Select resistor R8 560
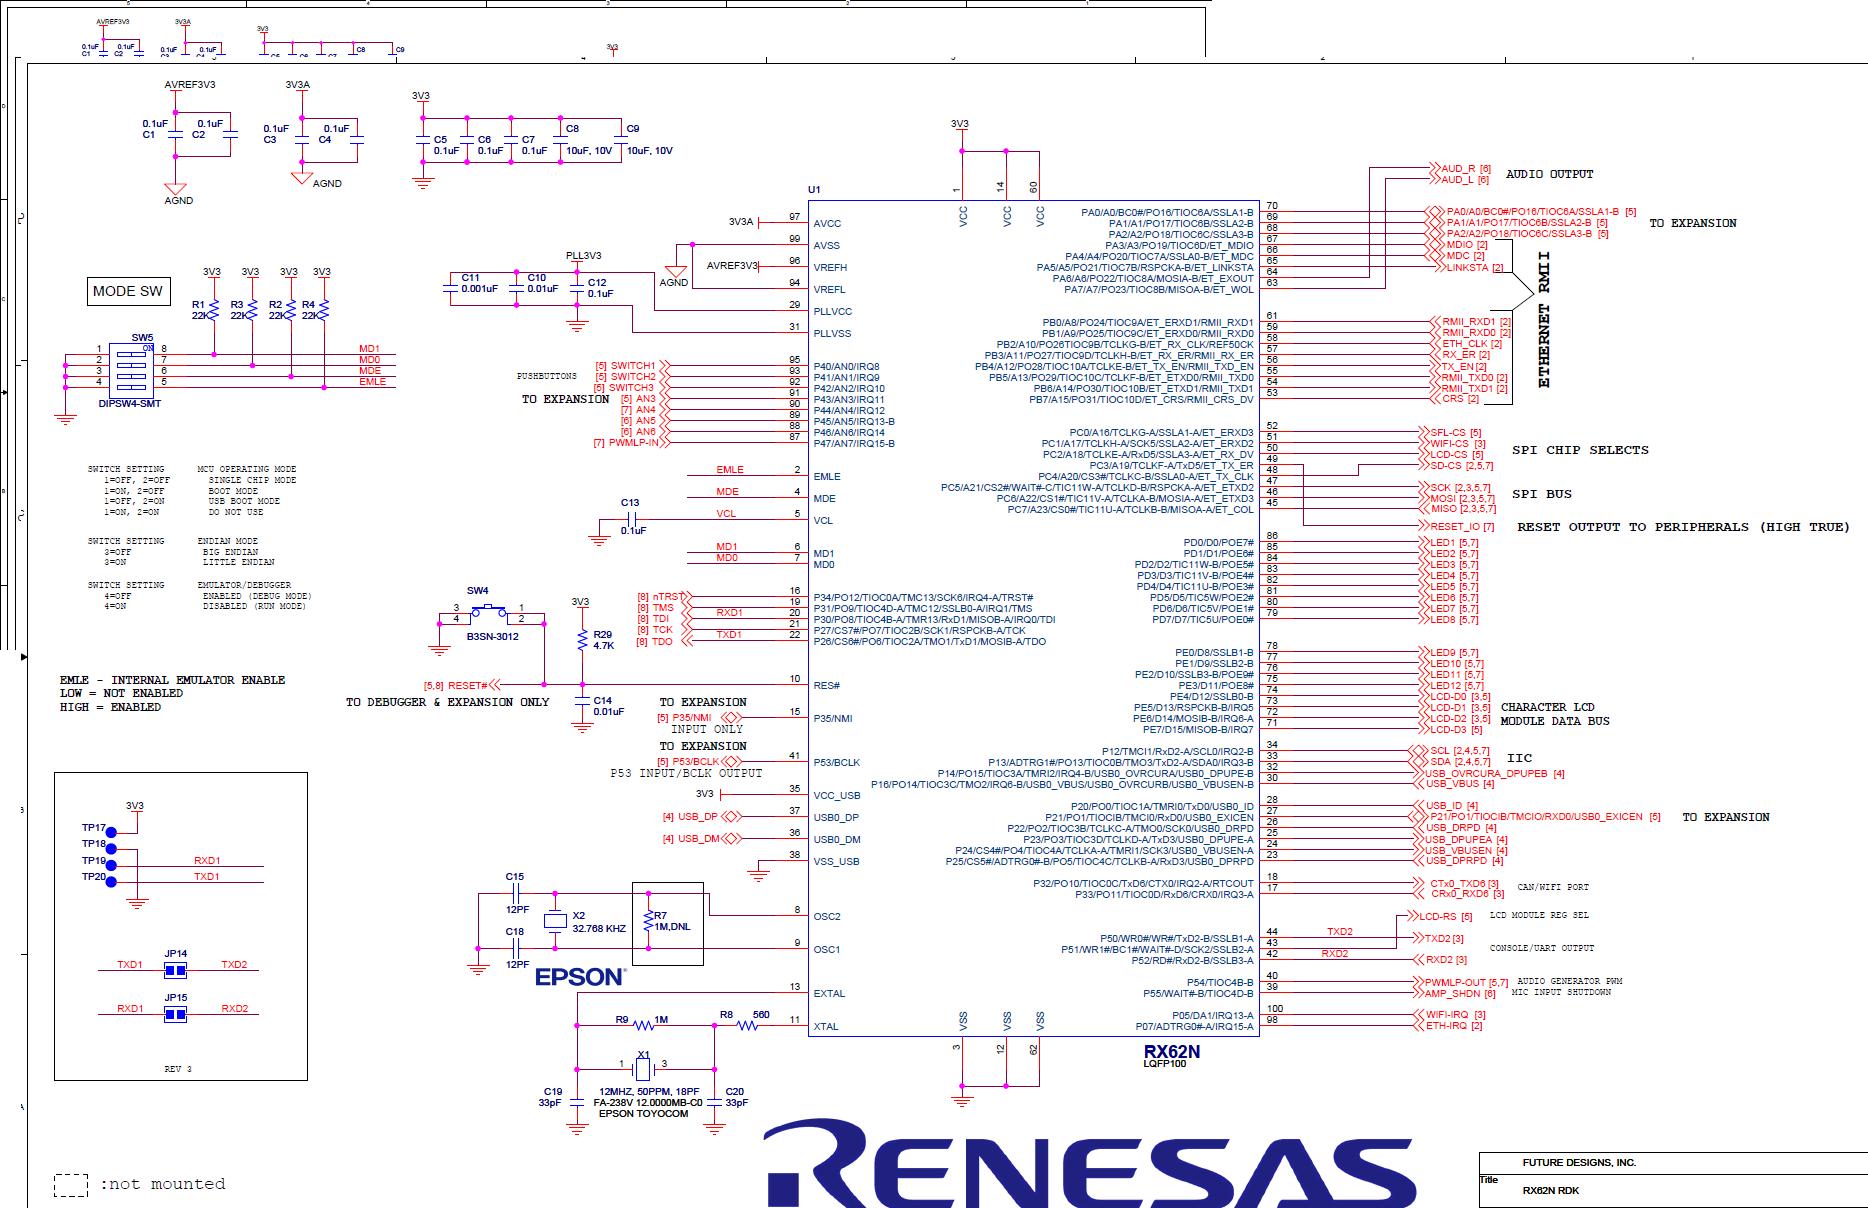 pos(746,1024)
